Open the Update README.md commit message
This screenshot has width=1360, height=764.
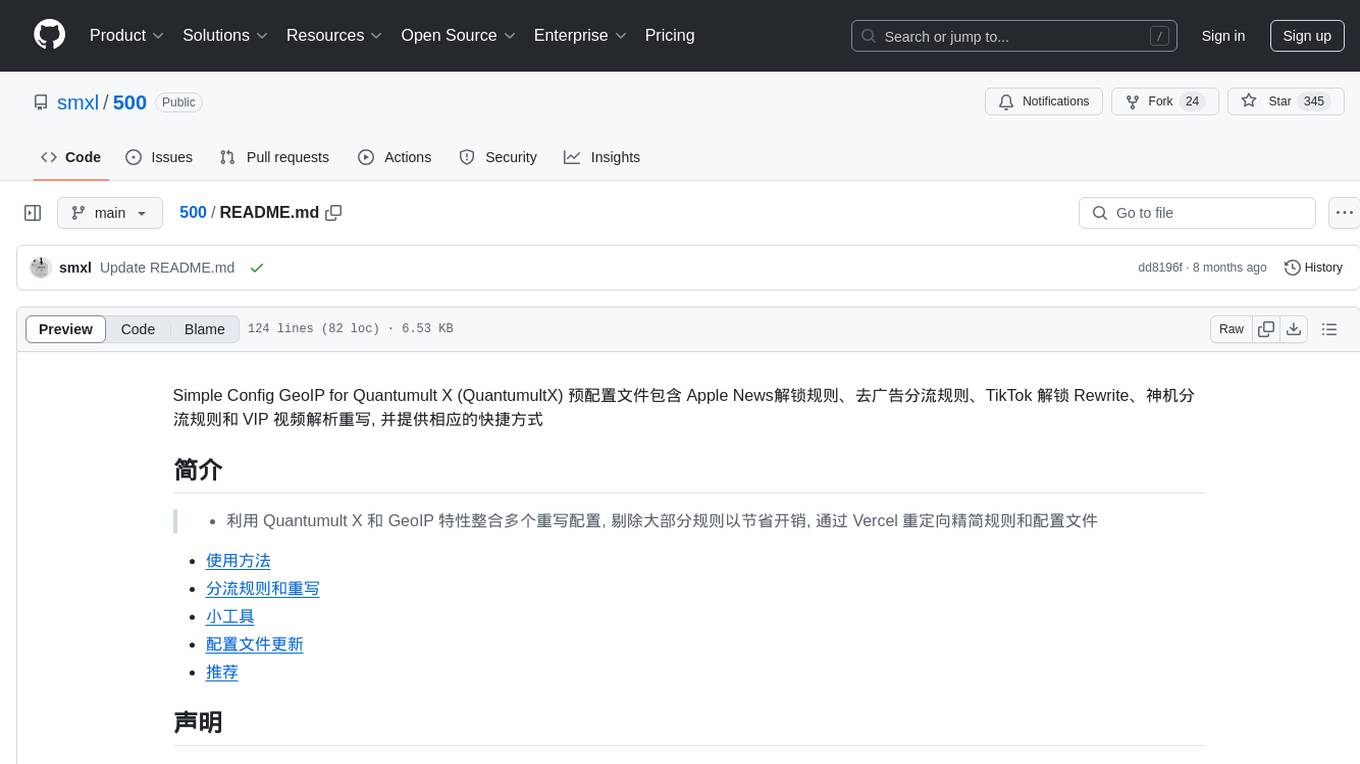pyautogui.click(x=167, y=268)
